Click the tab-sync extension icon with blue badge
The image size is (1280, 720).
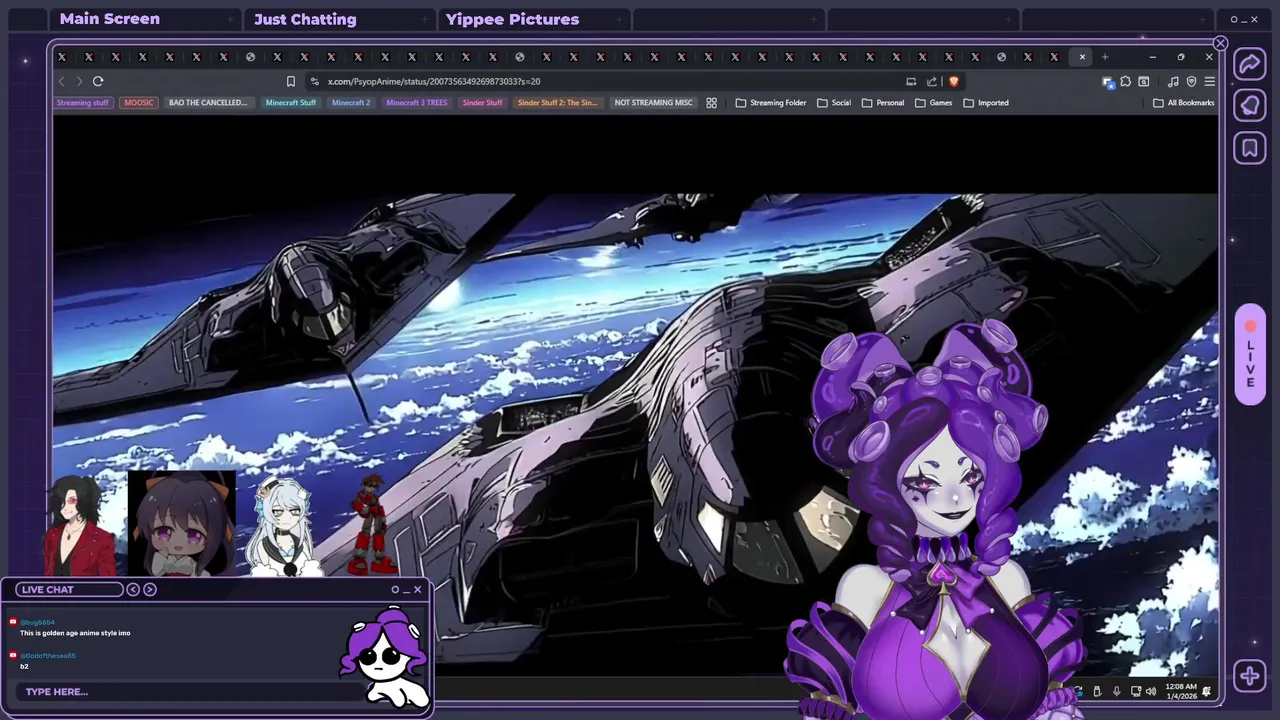tap(1108, 82)
